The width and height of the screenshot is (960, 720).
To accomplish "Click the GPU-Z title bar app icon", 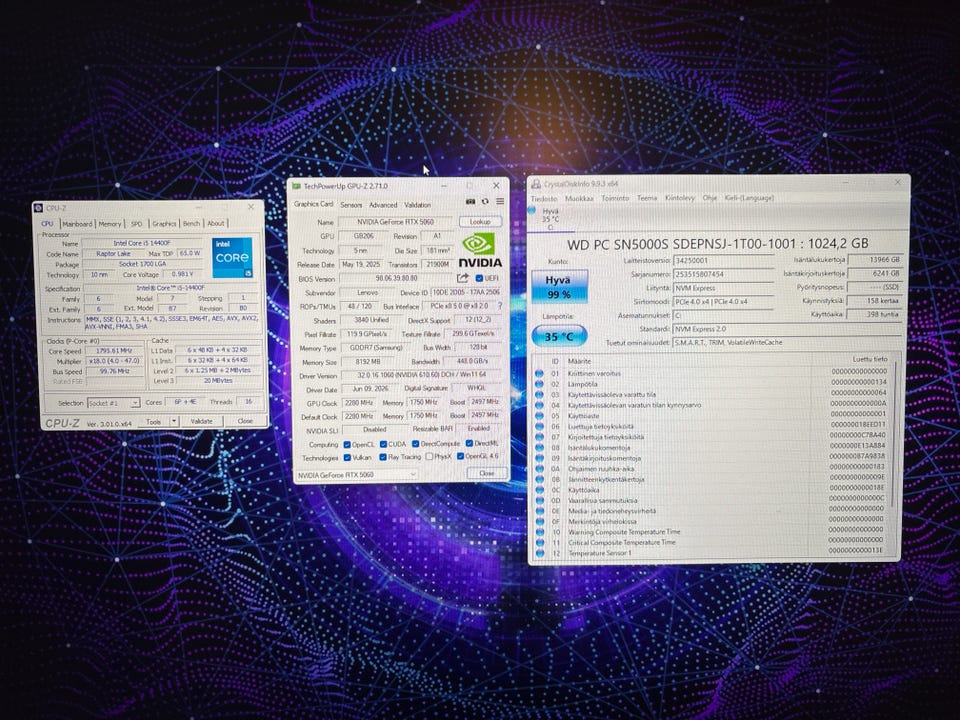I will click(x=296, y=186).
